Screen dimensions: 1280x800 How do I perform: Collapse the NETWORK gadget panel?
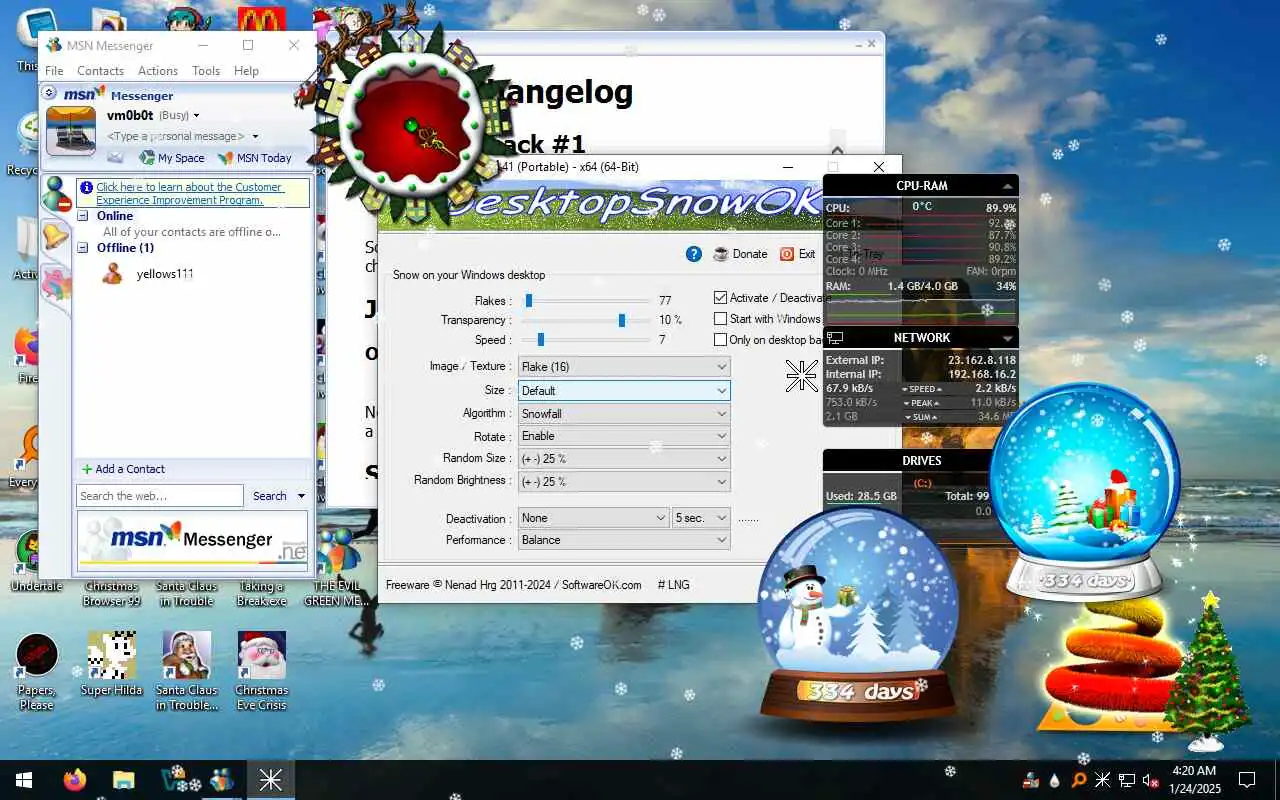point(1007,338)
